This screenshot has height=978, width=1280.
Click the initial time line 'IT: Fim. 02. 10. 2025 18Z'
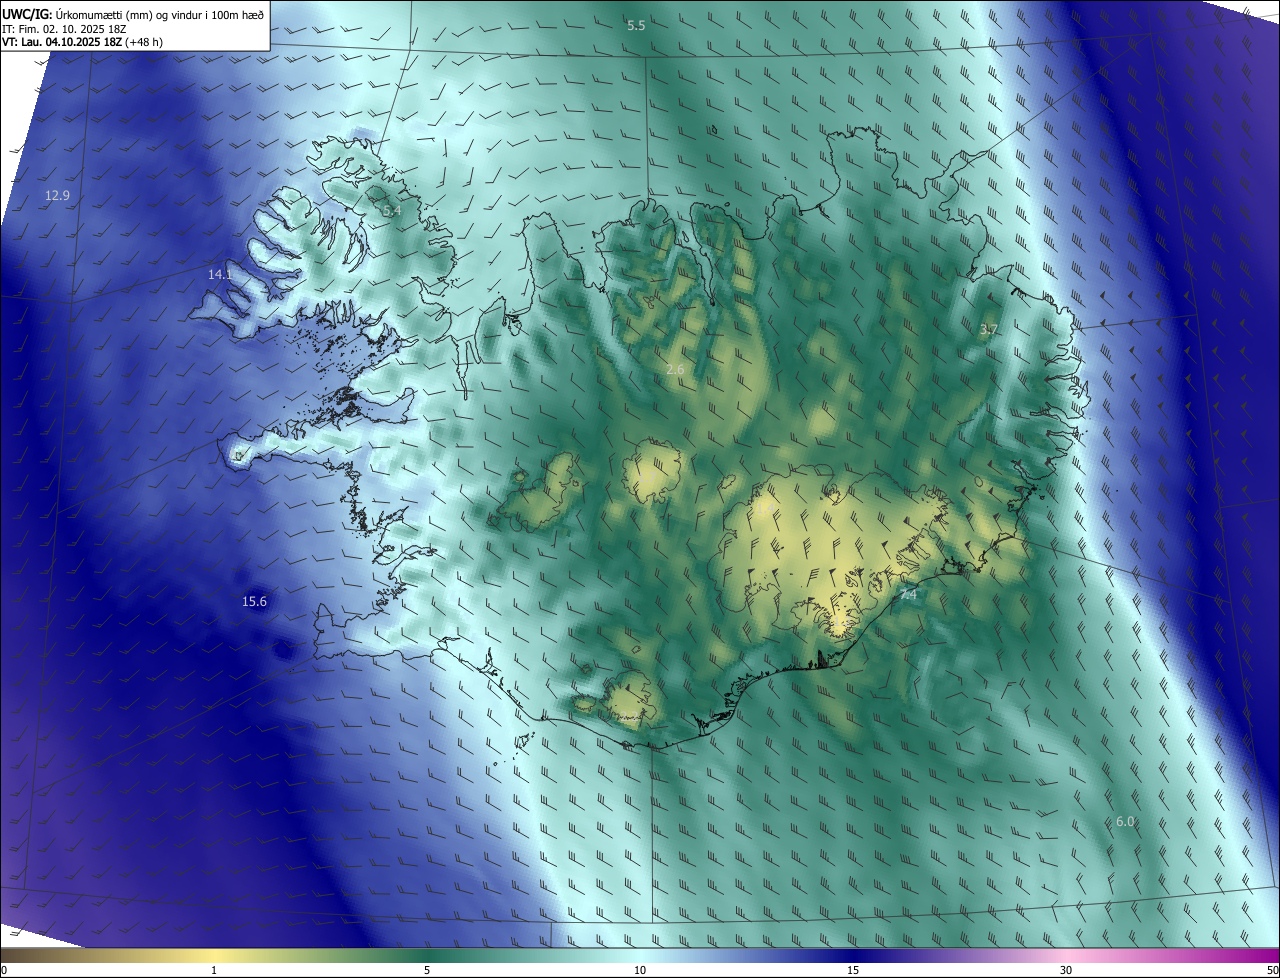point(64,29)
